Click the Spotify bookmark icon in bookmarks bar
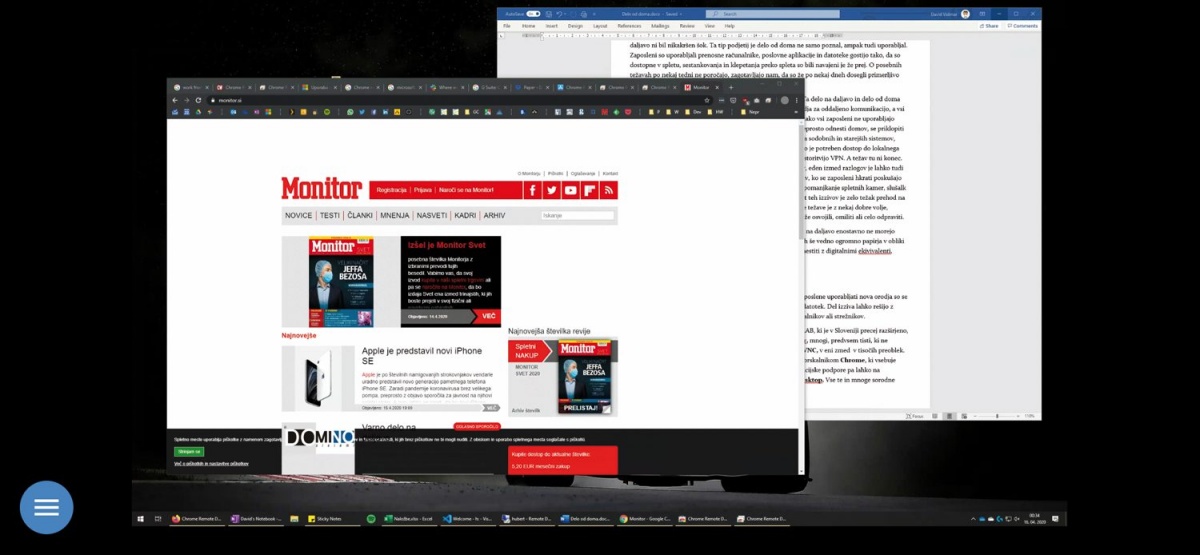 coord(327,112)
